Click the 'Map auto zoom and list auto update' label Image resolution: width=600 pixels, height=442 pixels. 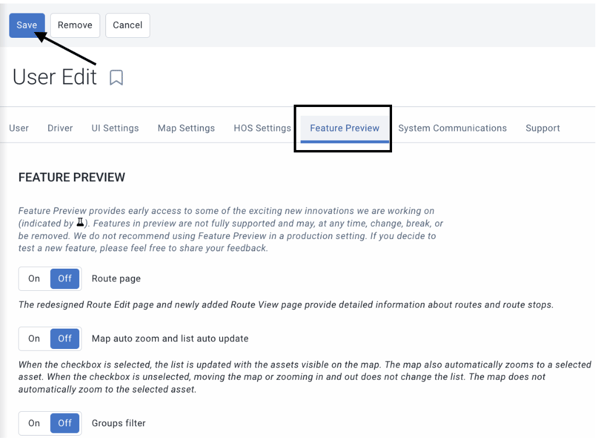[170, 339]
